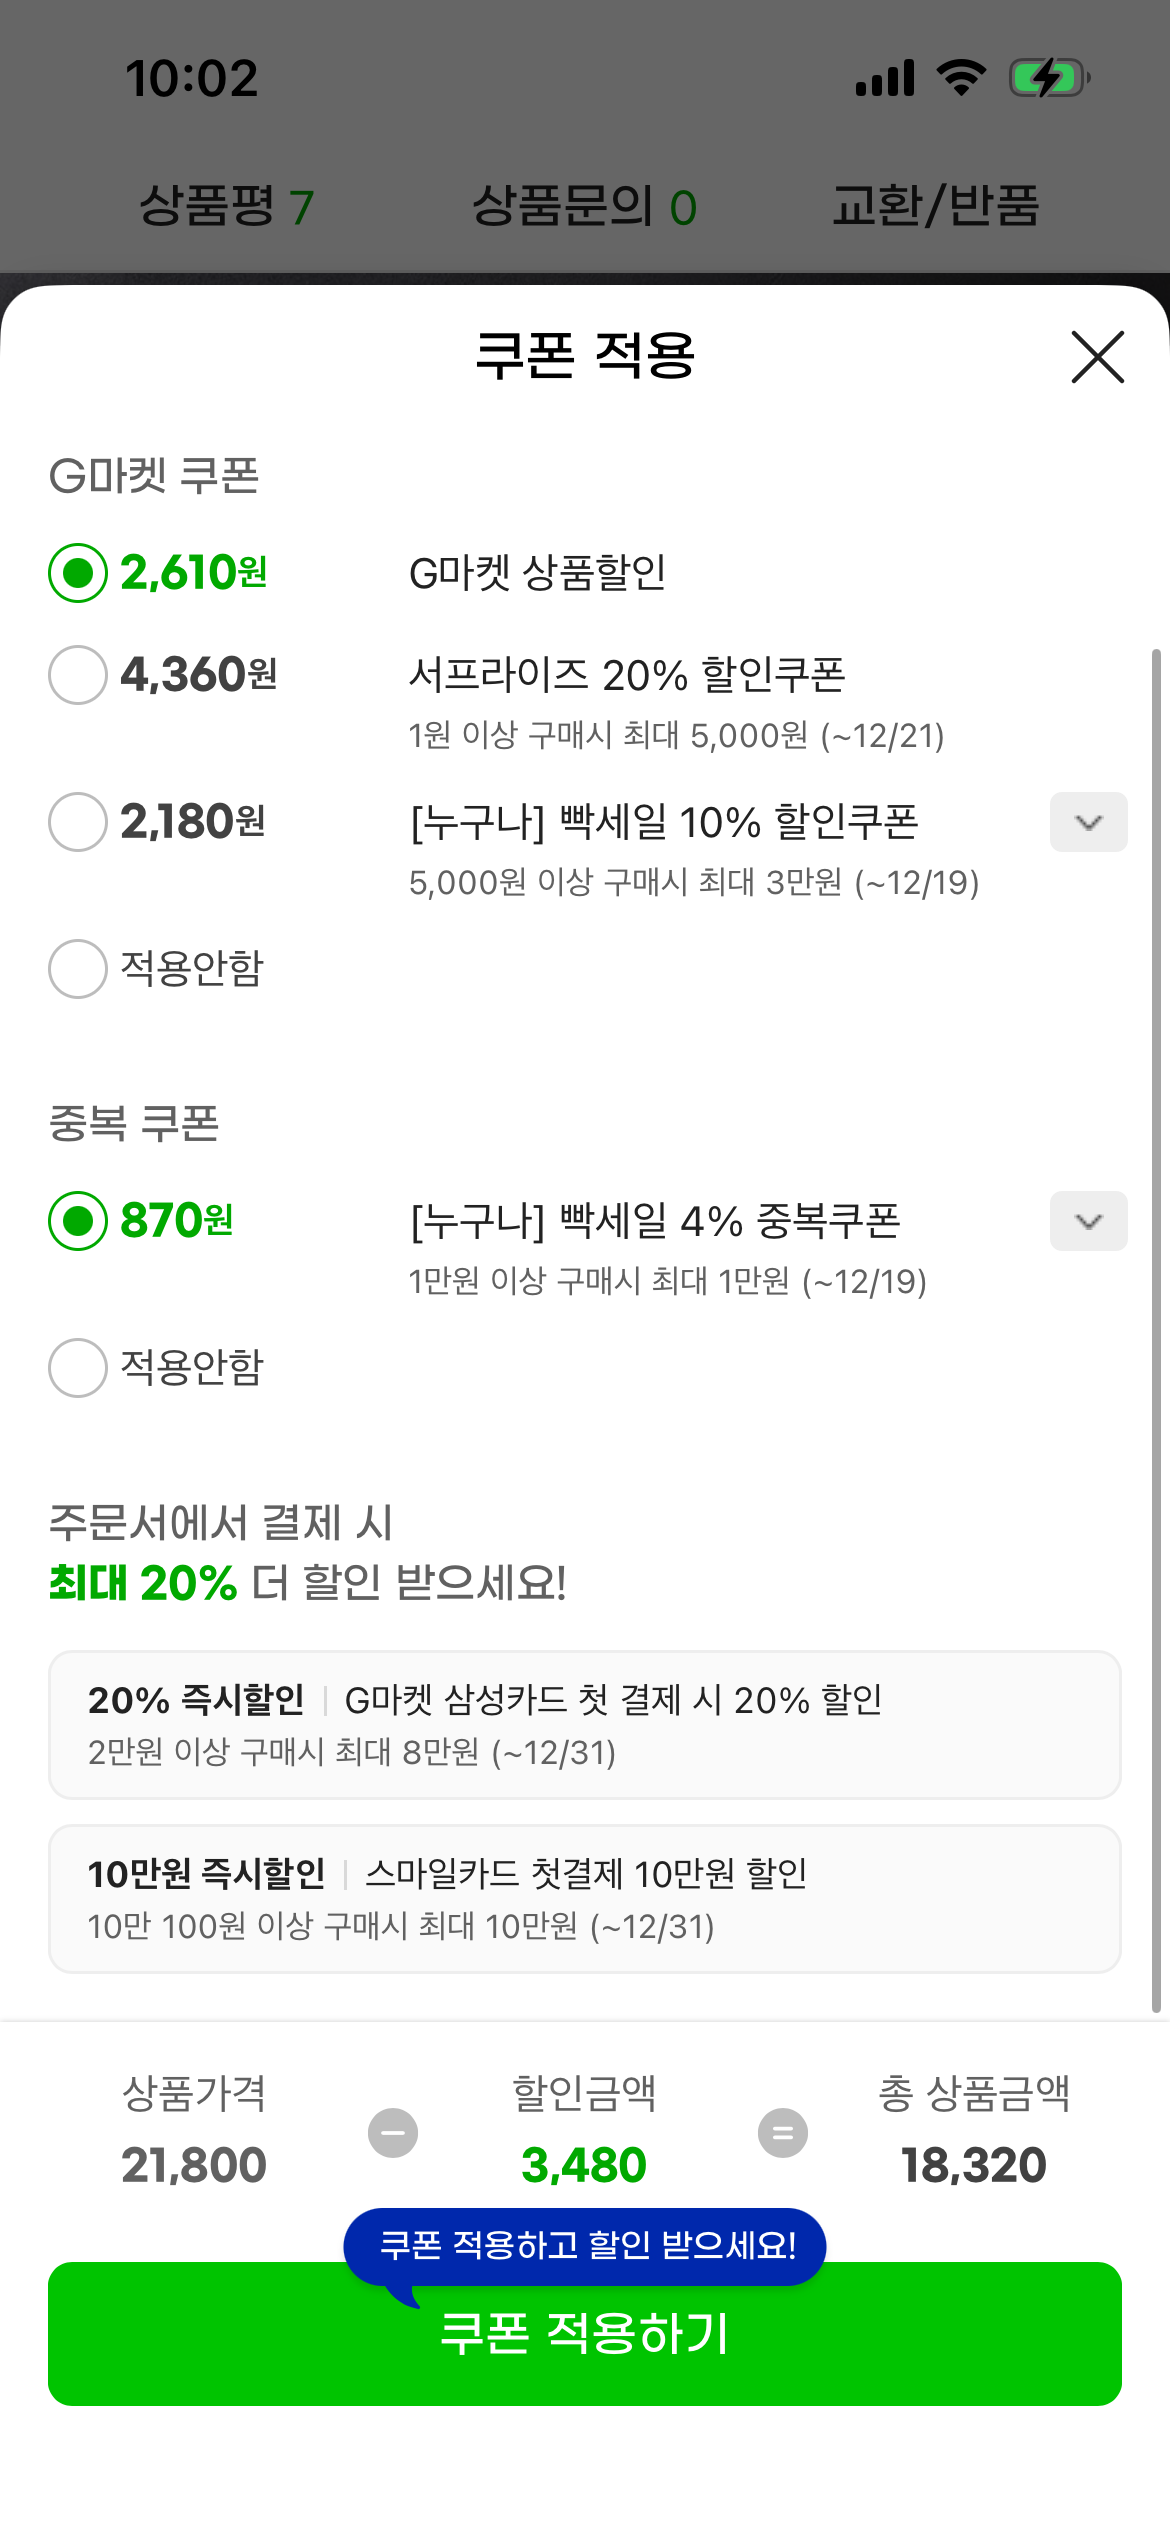The width and height of the screenshot is (1170, 2532).
Task: Select 적용안함 under G마켓 쿠폰
Action: 78,968
